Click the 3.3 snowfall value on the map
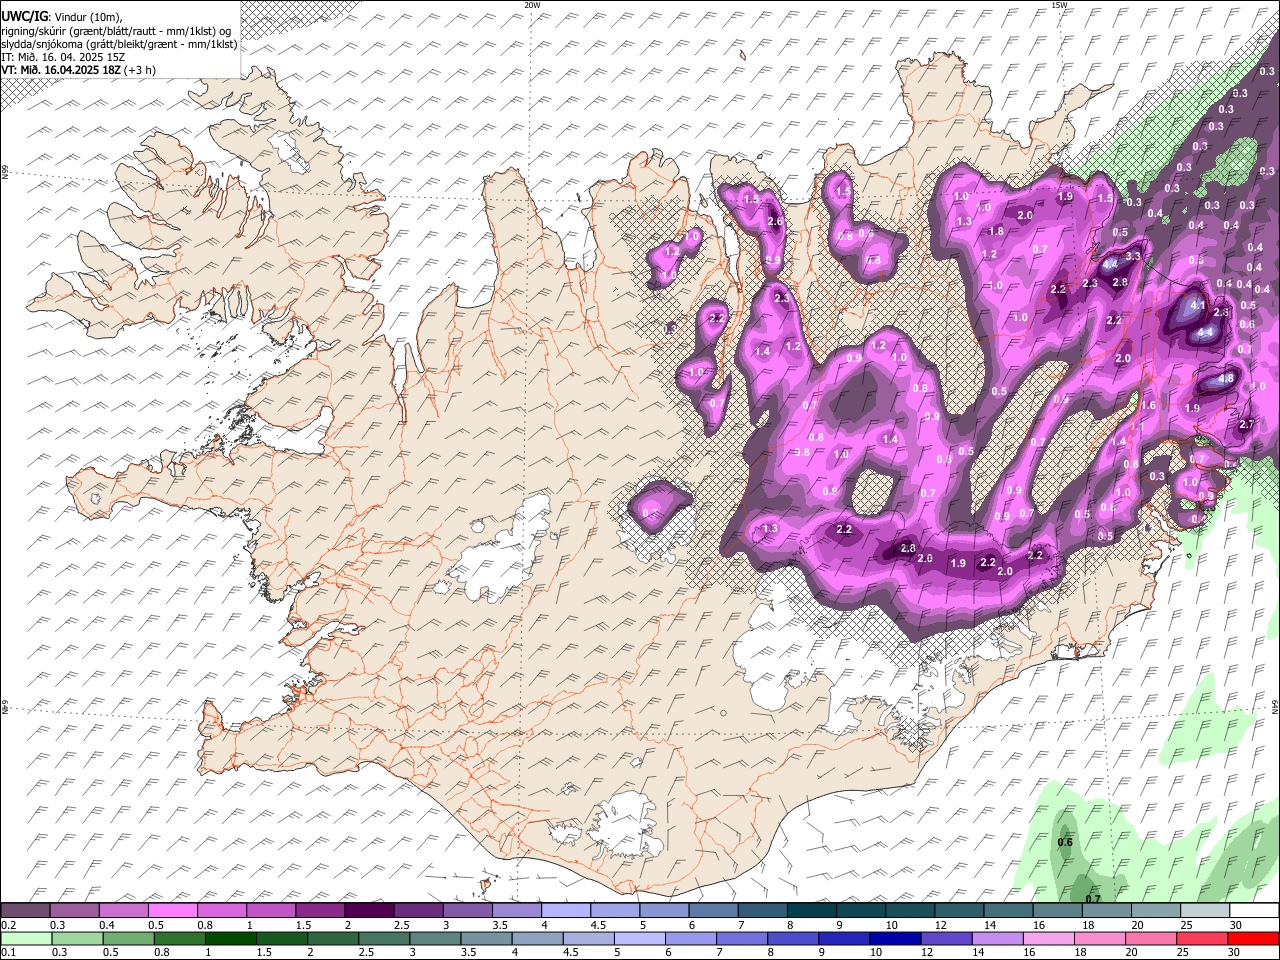The width and height of the screenshot is (1280, 960). point(1133,257)
